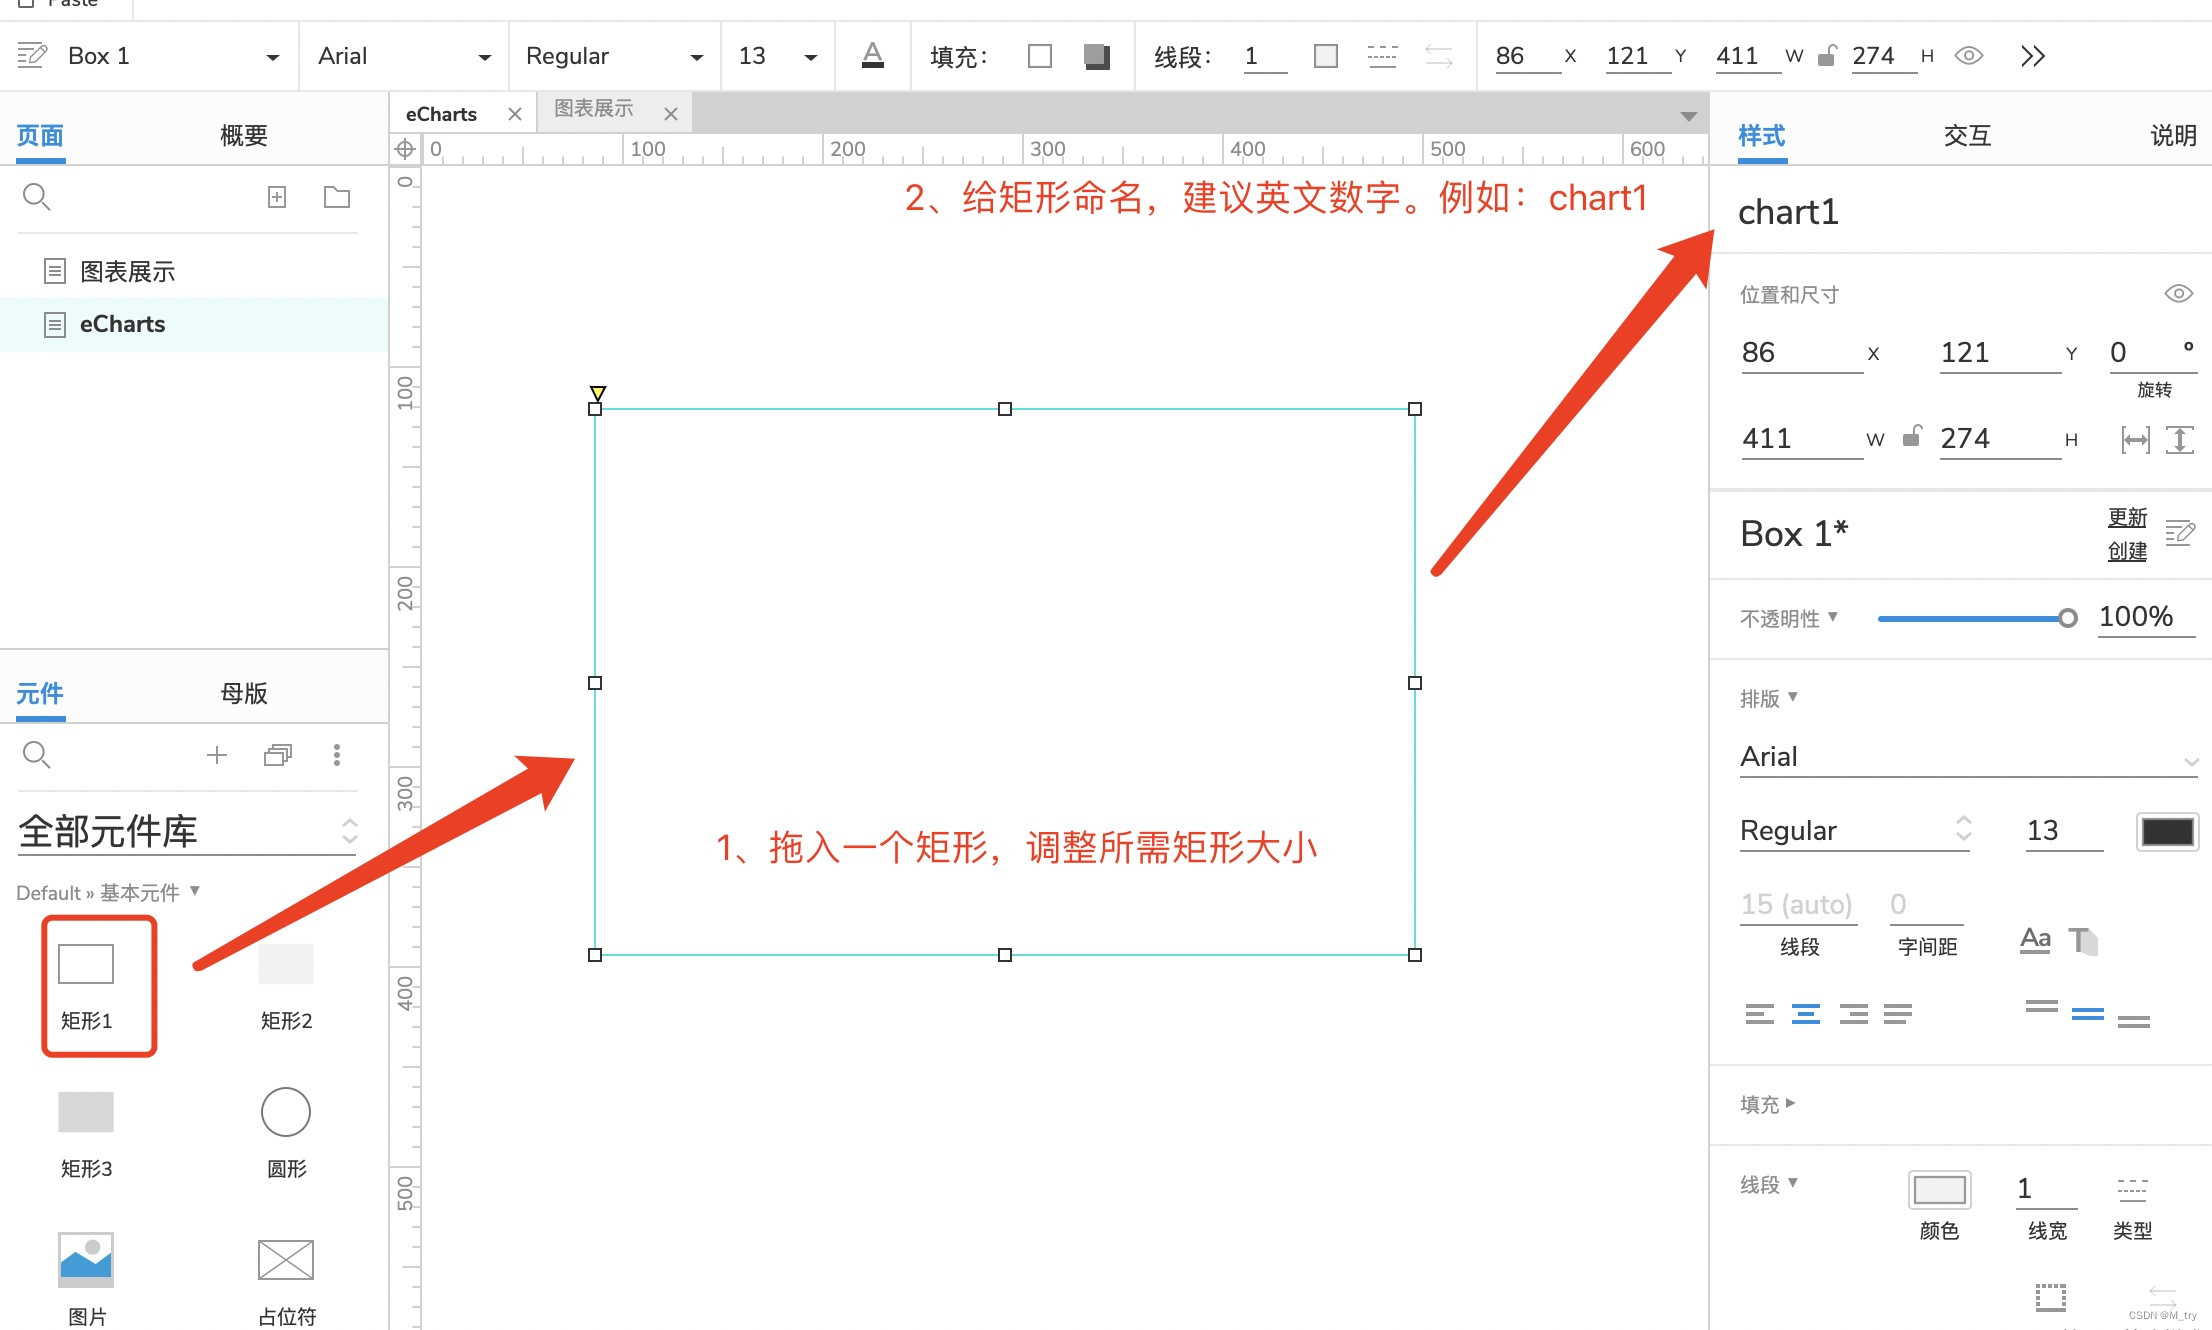The height and width of the screenshot is (1330, 2212).
Task: Align text to bottom vertically
Action: click(2134, 1021)
